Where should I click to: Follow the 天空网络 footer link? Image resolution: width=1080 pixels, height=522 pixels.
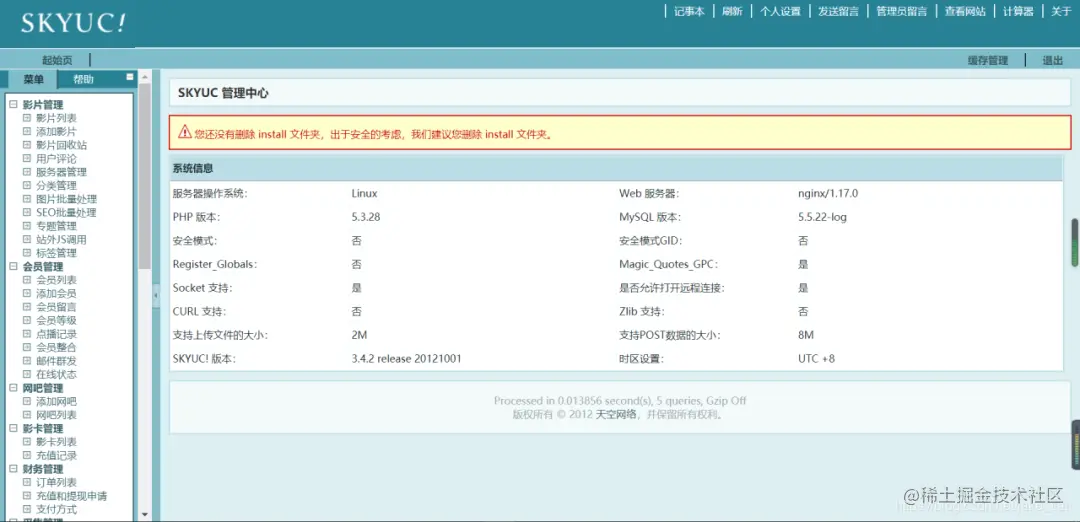pyautogui.click(x=616, y=415)
